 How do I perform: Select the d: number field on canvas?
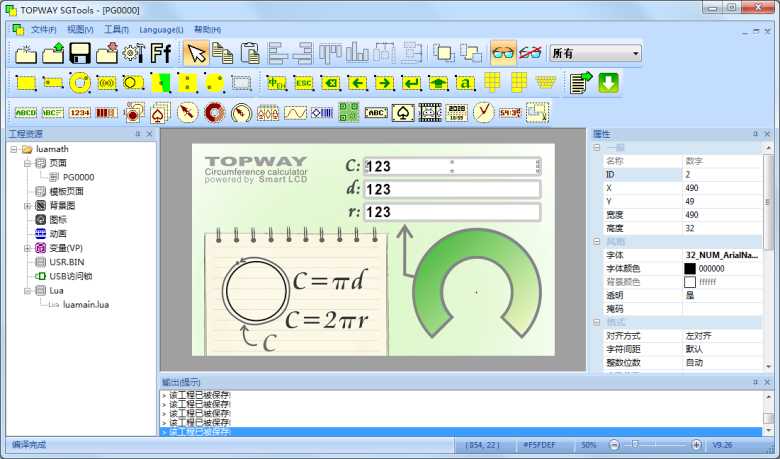452,189
